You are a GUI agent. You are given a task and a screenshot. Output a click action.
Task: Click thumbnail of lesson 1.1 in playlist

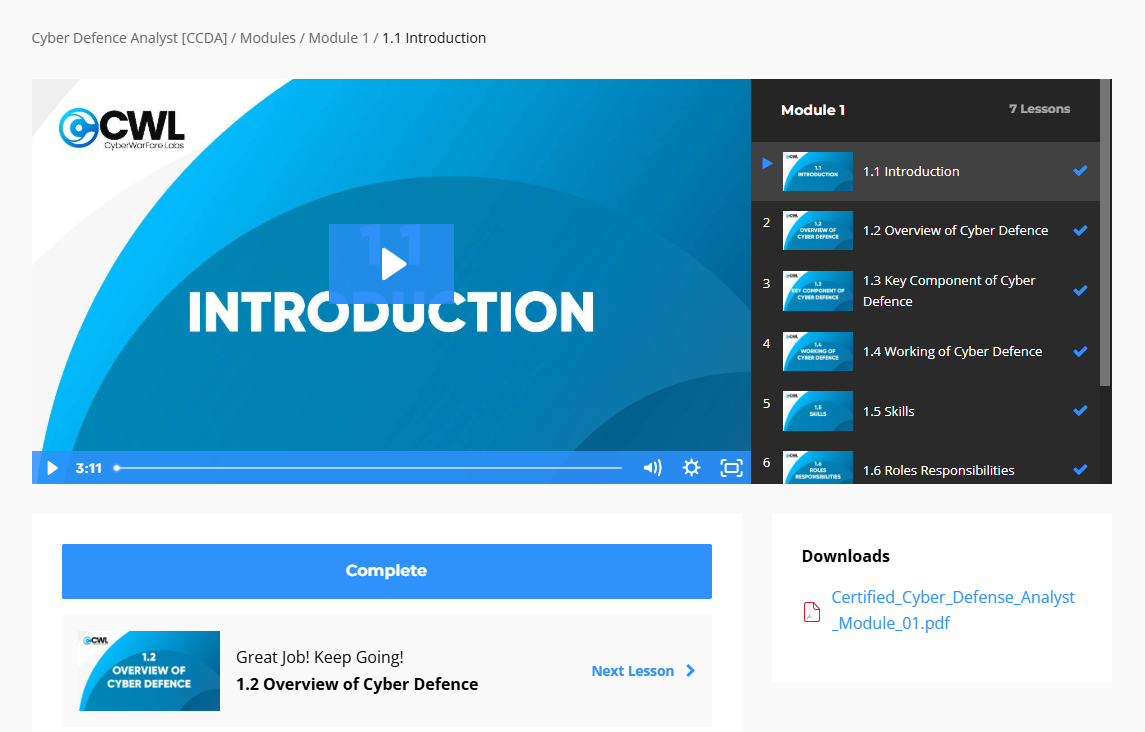tap(818, 171)
